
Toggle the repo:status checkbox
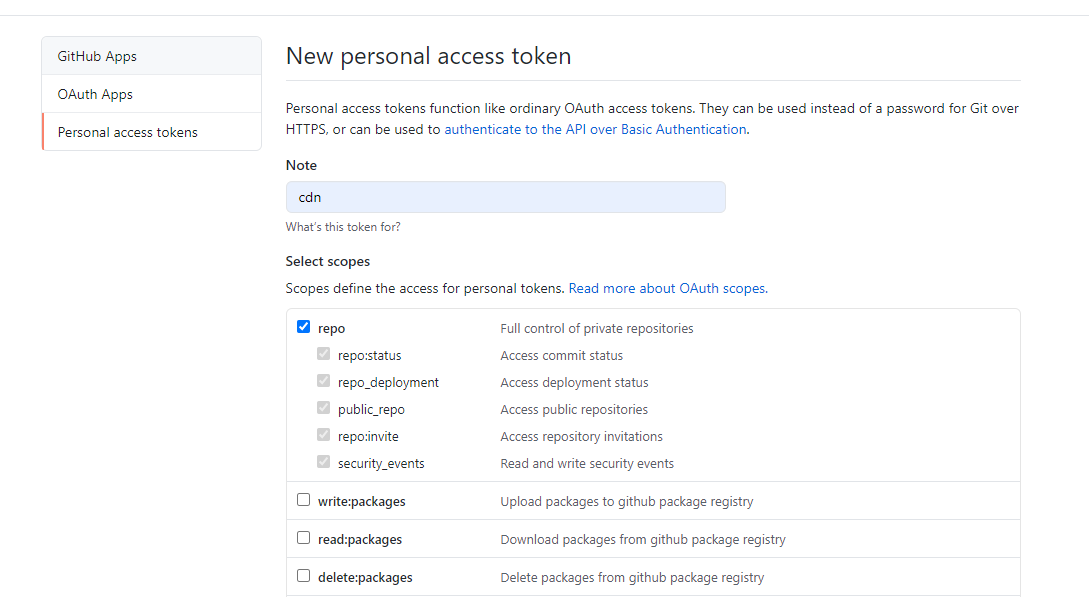[324, 354]
